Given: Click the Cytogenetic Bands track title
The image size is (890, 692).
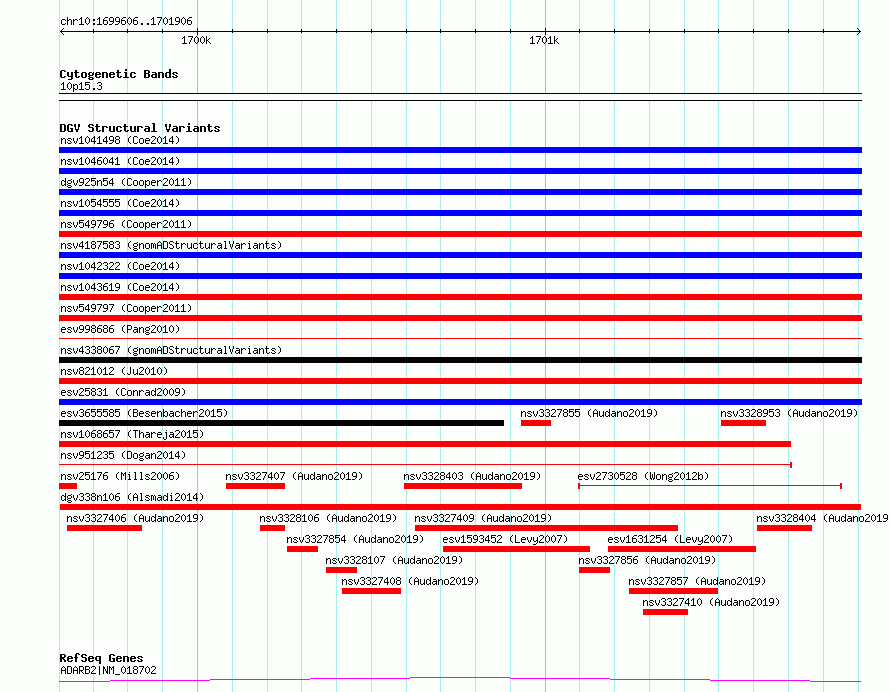Looking at the screenshot, I should click(x=119, y=74).
